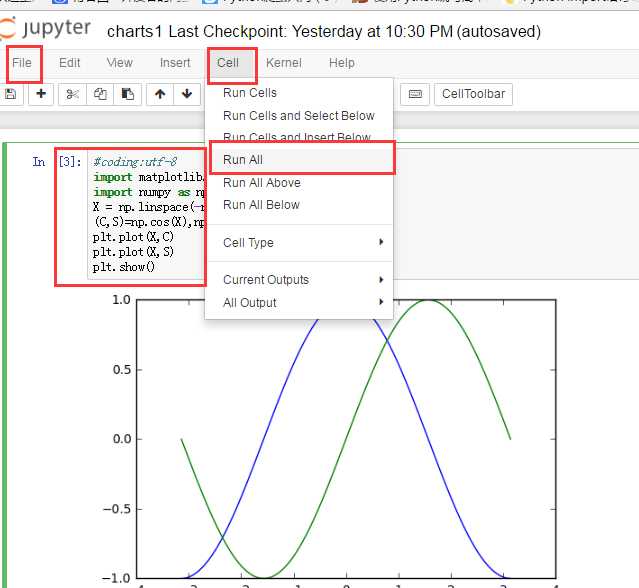Viewport: 639px width, 588px height.
Task: Select Run All Above
Action: (x=299, y=183)
